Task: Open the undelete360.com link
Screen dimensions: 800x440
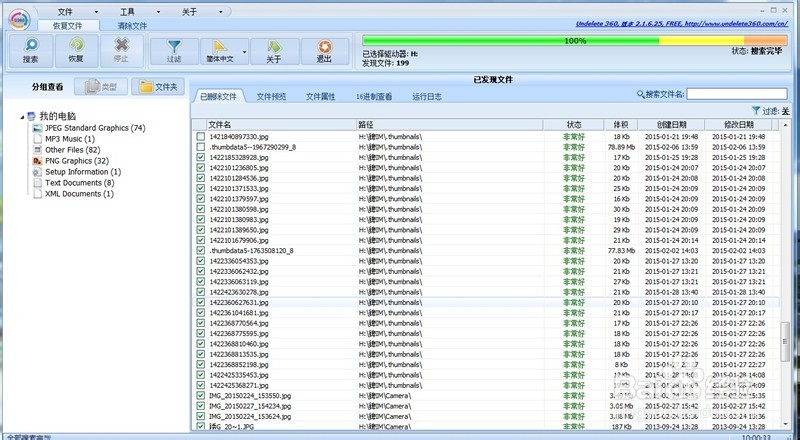Action: pyautogui.click(x=682, y=23)
